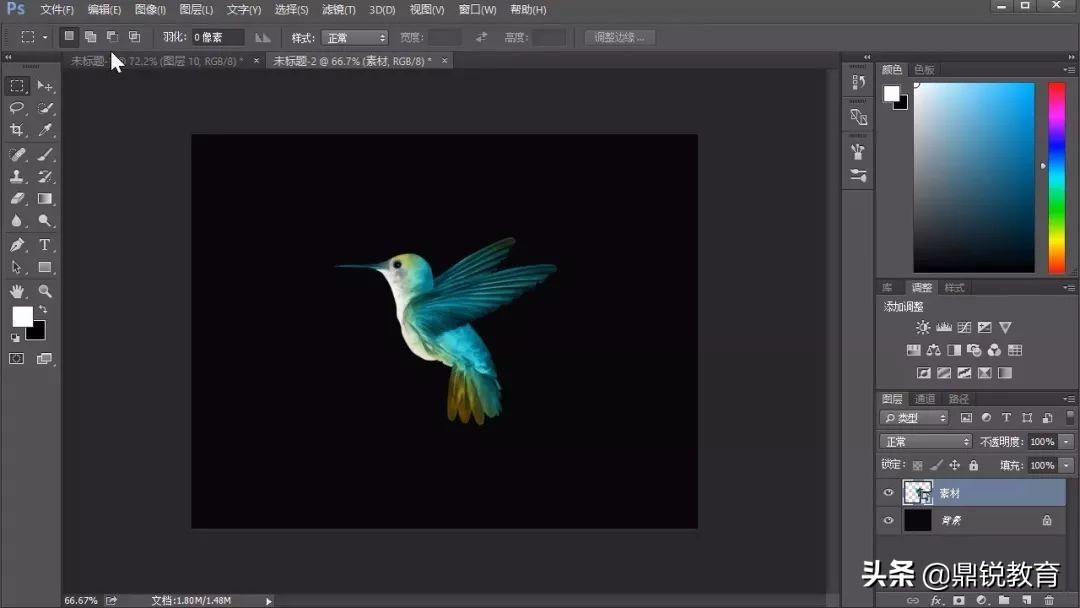This screenshot has width=1080, height=608.
Task: Switch to the 通道 channels tab
Action: [x=924, y=399]
